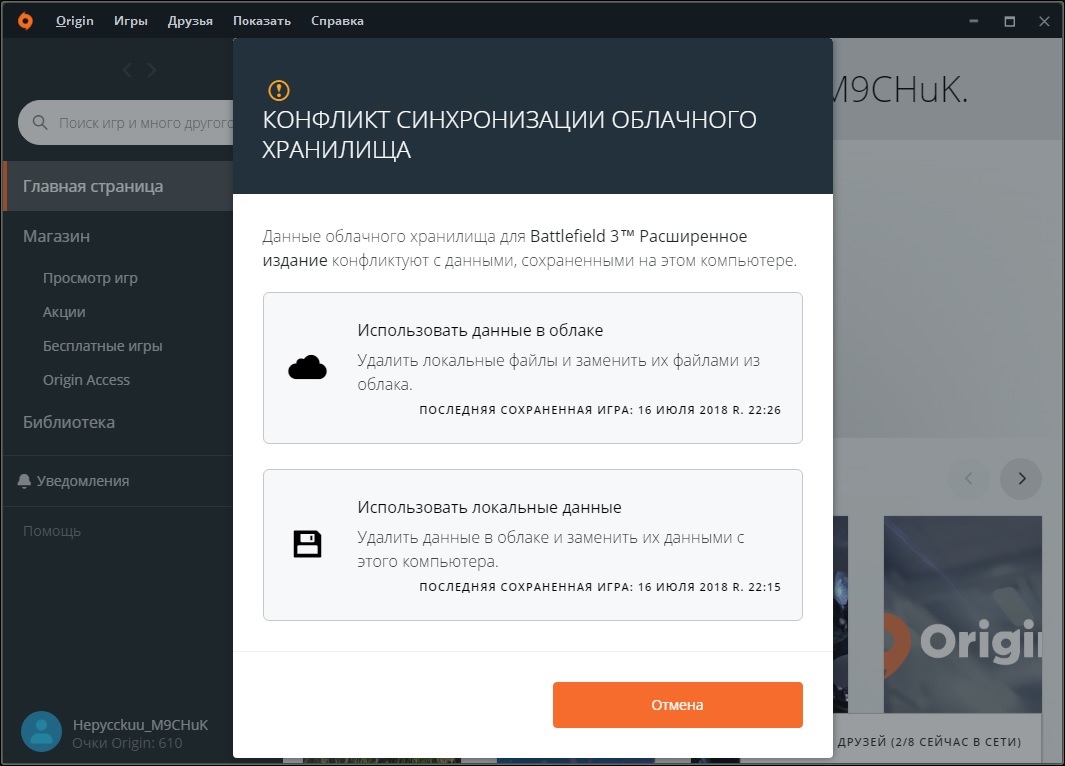Click the Отмена button
Viewport: 1065px width, 766px height.
tap(677, 705)
